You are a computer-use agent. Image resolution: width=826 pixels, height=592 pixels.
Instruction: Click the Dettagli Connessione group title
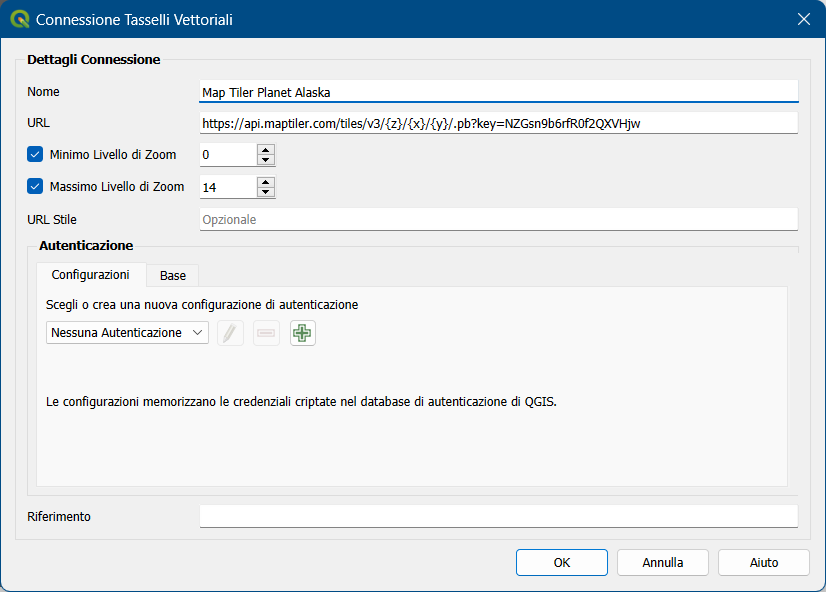coord(94,60)
